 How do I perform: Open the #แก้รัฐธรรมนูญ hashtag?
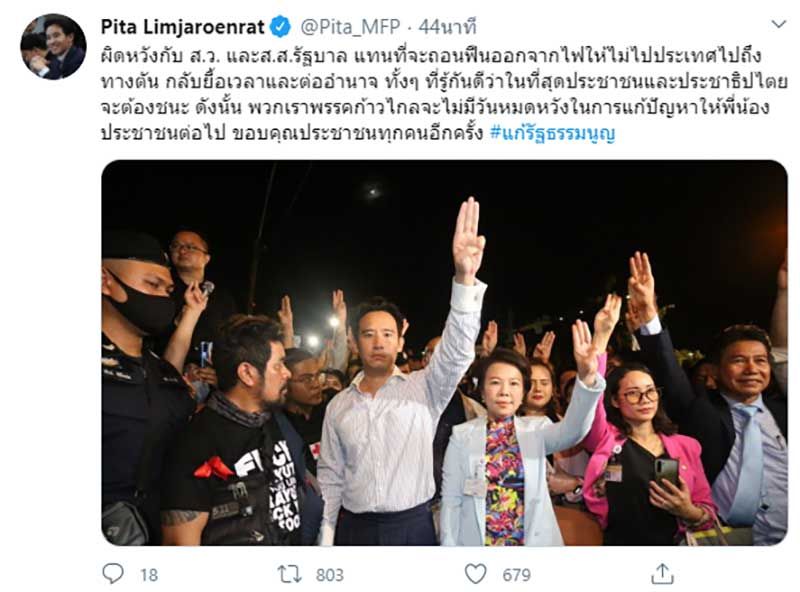click(553, 133)
